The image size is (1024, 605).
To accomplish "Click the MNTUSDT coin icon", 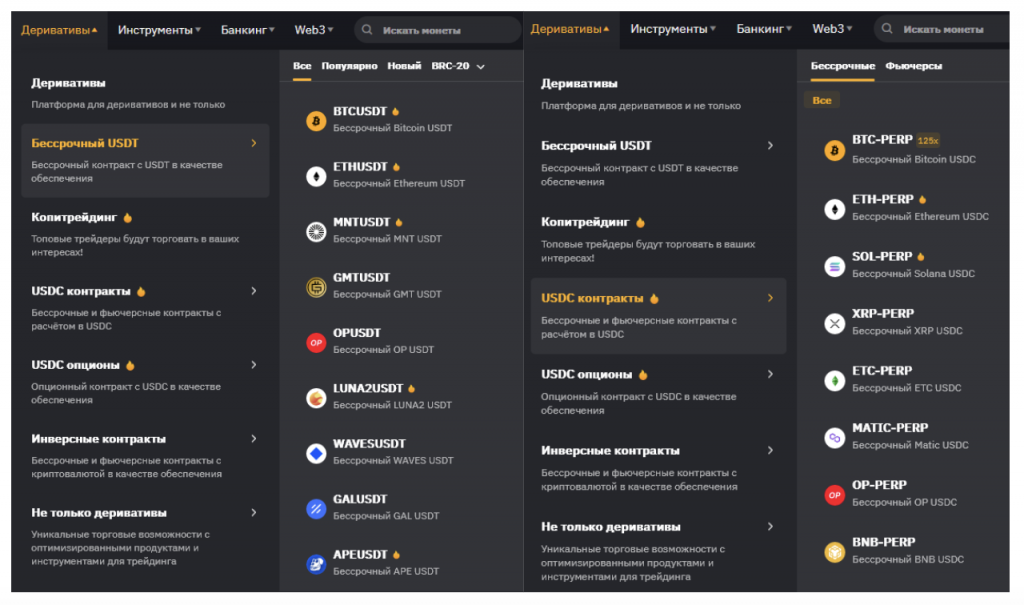I will (x=316, y=232).
